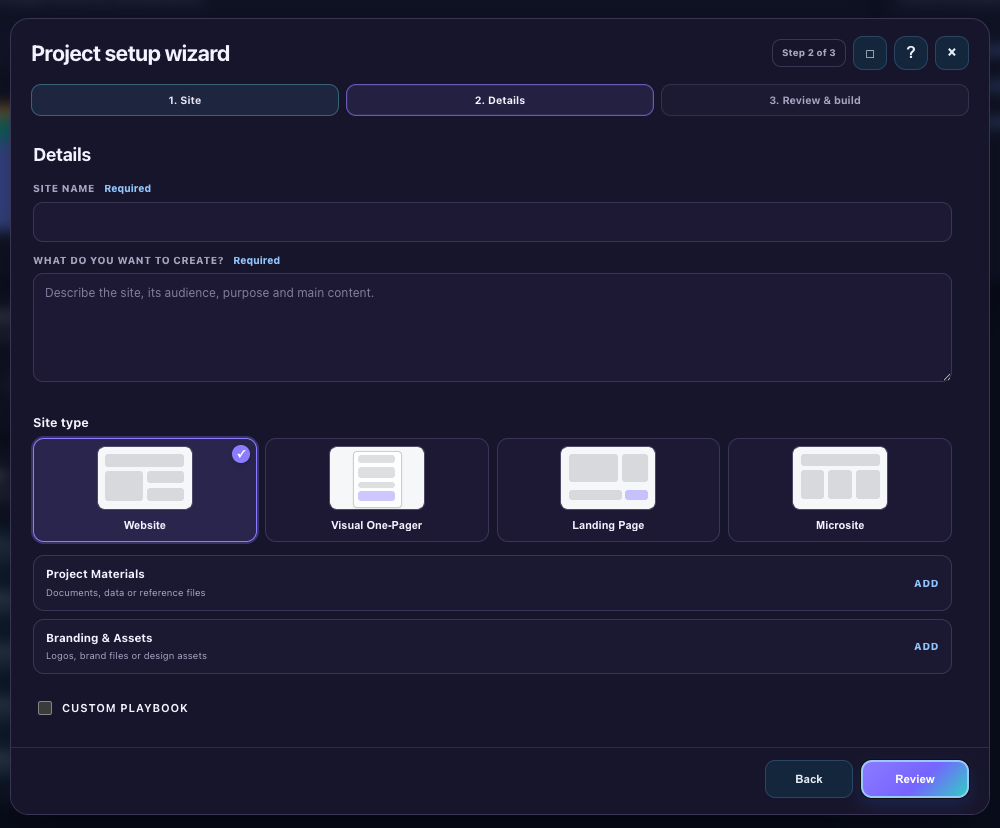Choose the Visual One-Pager site type
This screenshot has width=1000, height=828.
[x=377, y=490]
